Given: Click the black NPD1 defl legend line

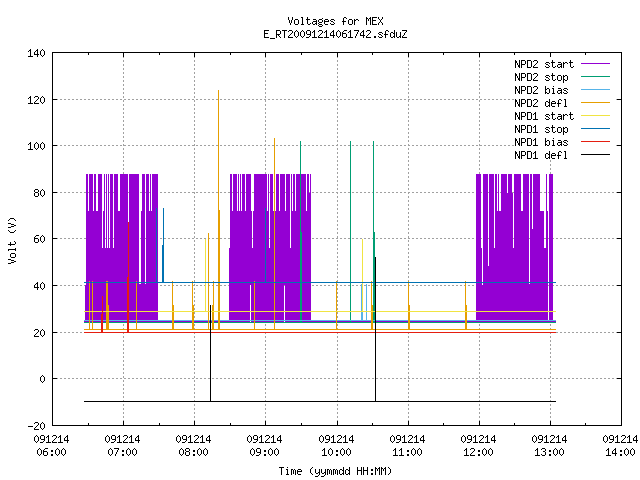Looking at the screenshot, I should click(596, 155).
